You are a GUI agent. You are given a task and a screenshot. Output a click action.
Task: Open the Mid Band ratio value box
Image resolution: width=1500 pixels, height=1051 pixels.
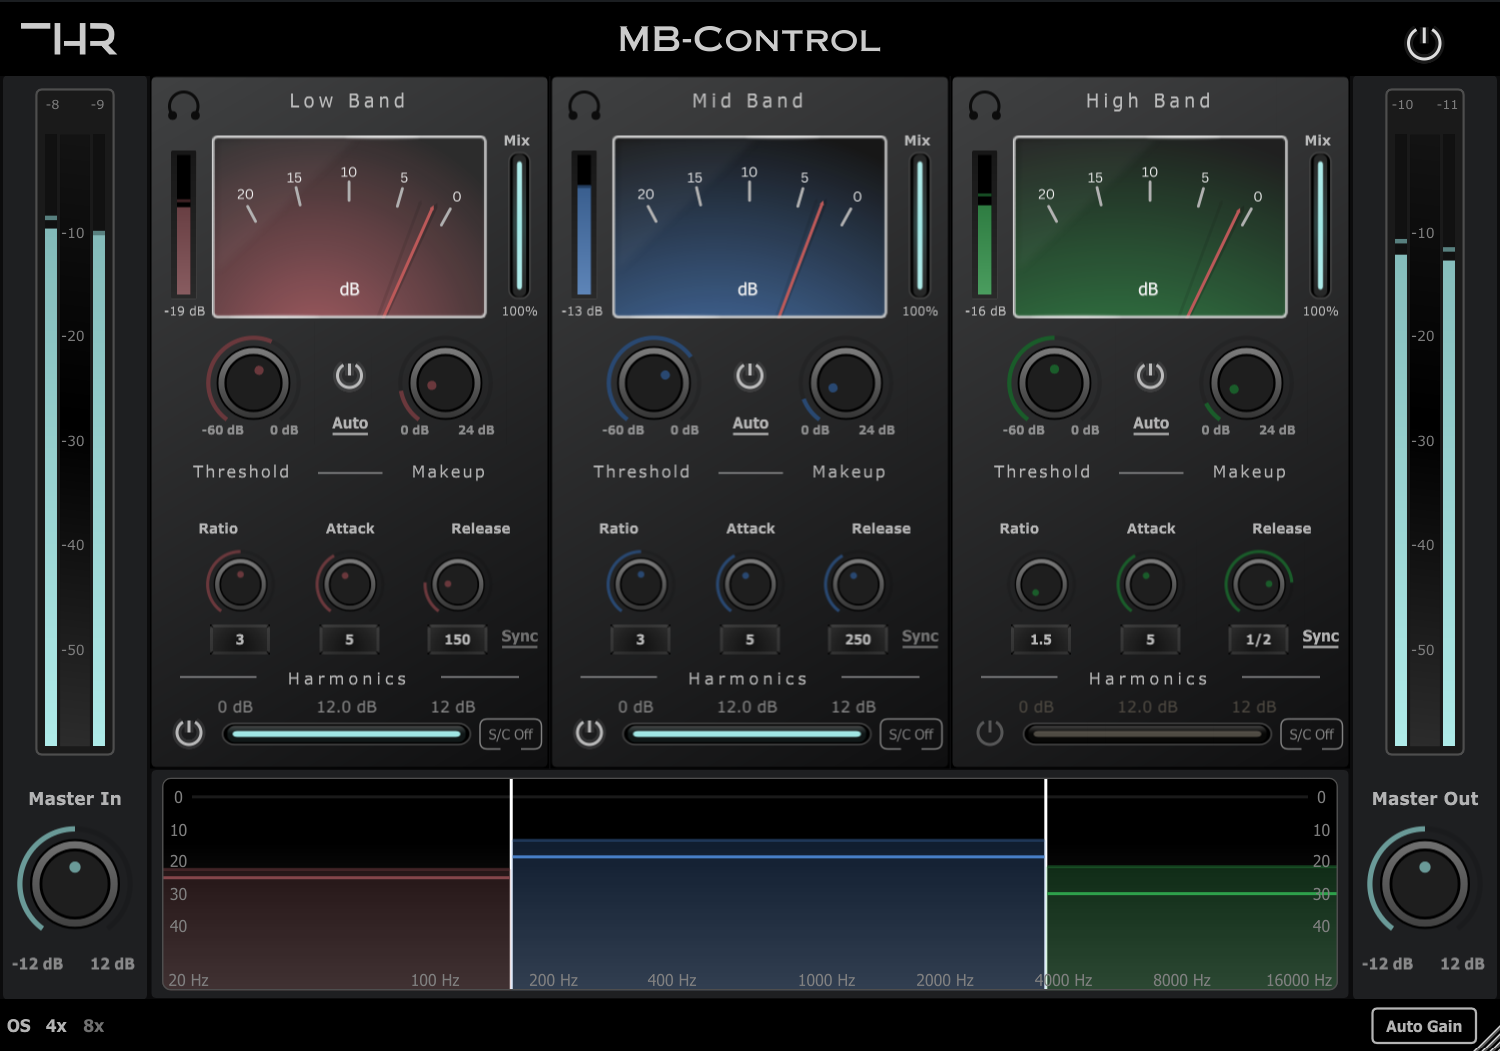(x=640, y=639)
